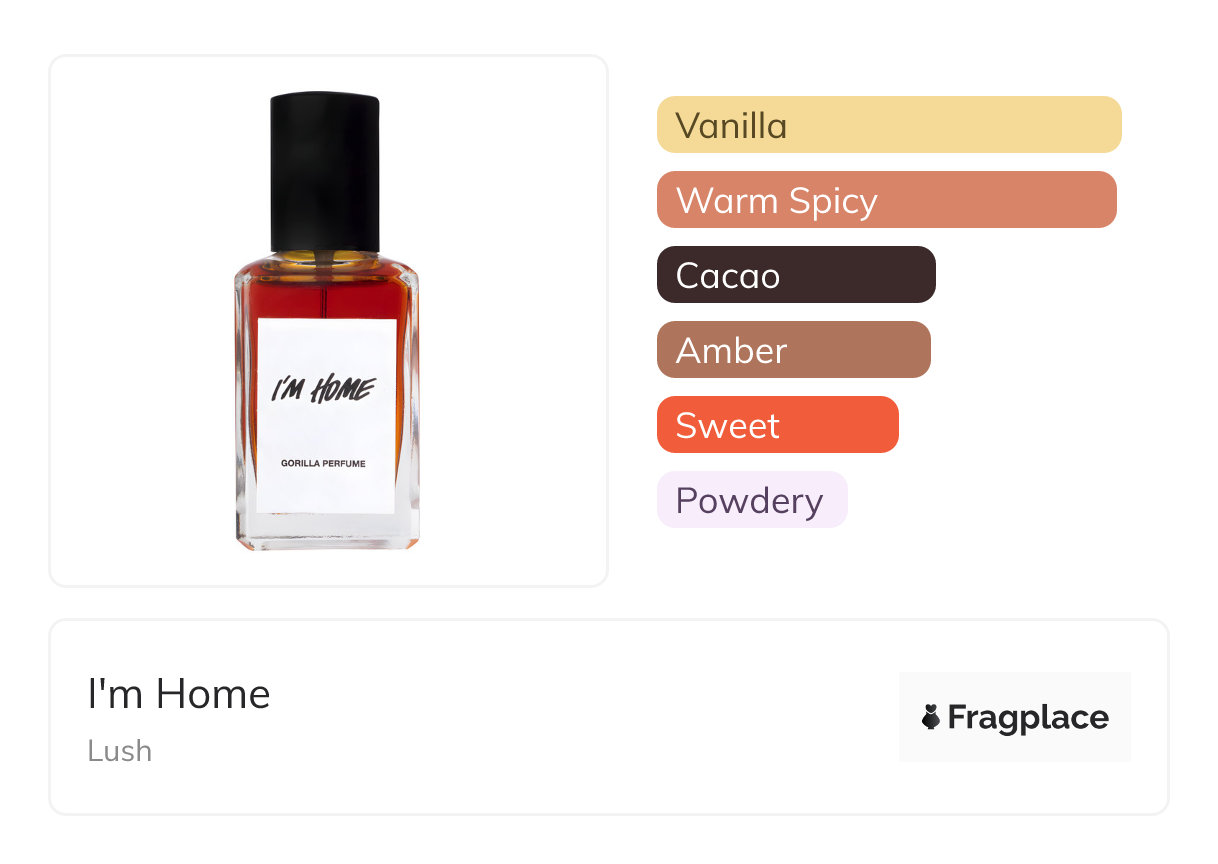This screenshot has height=864, width=1218.
Task: Click the word Spicy in Warm Spicy bar
Action: point(832,201)
